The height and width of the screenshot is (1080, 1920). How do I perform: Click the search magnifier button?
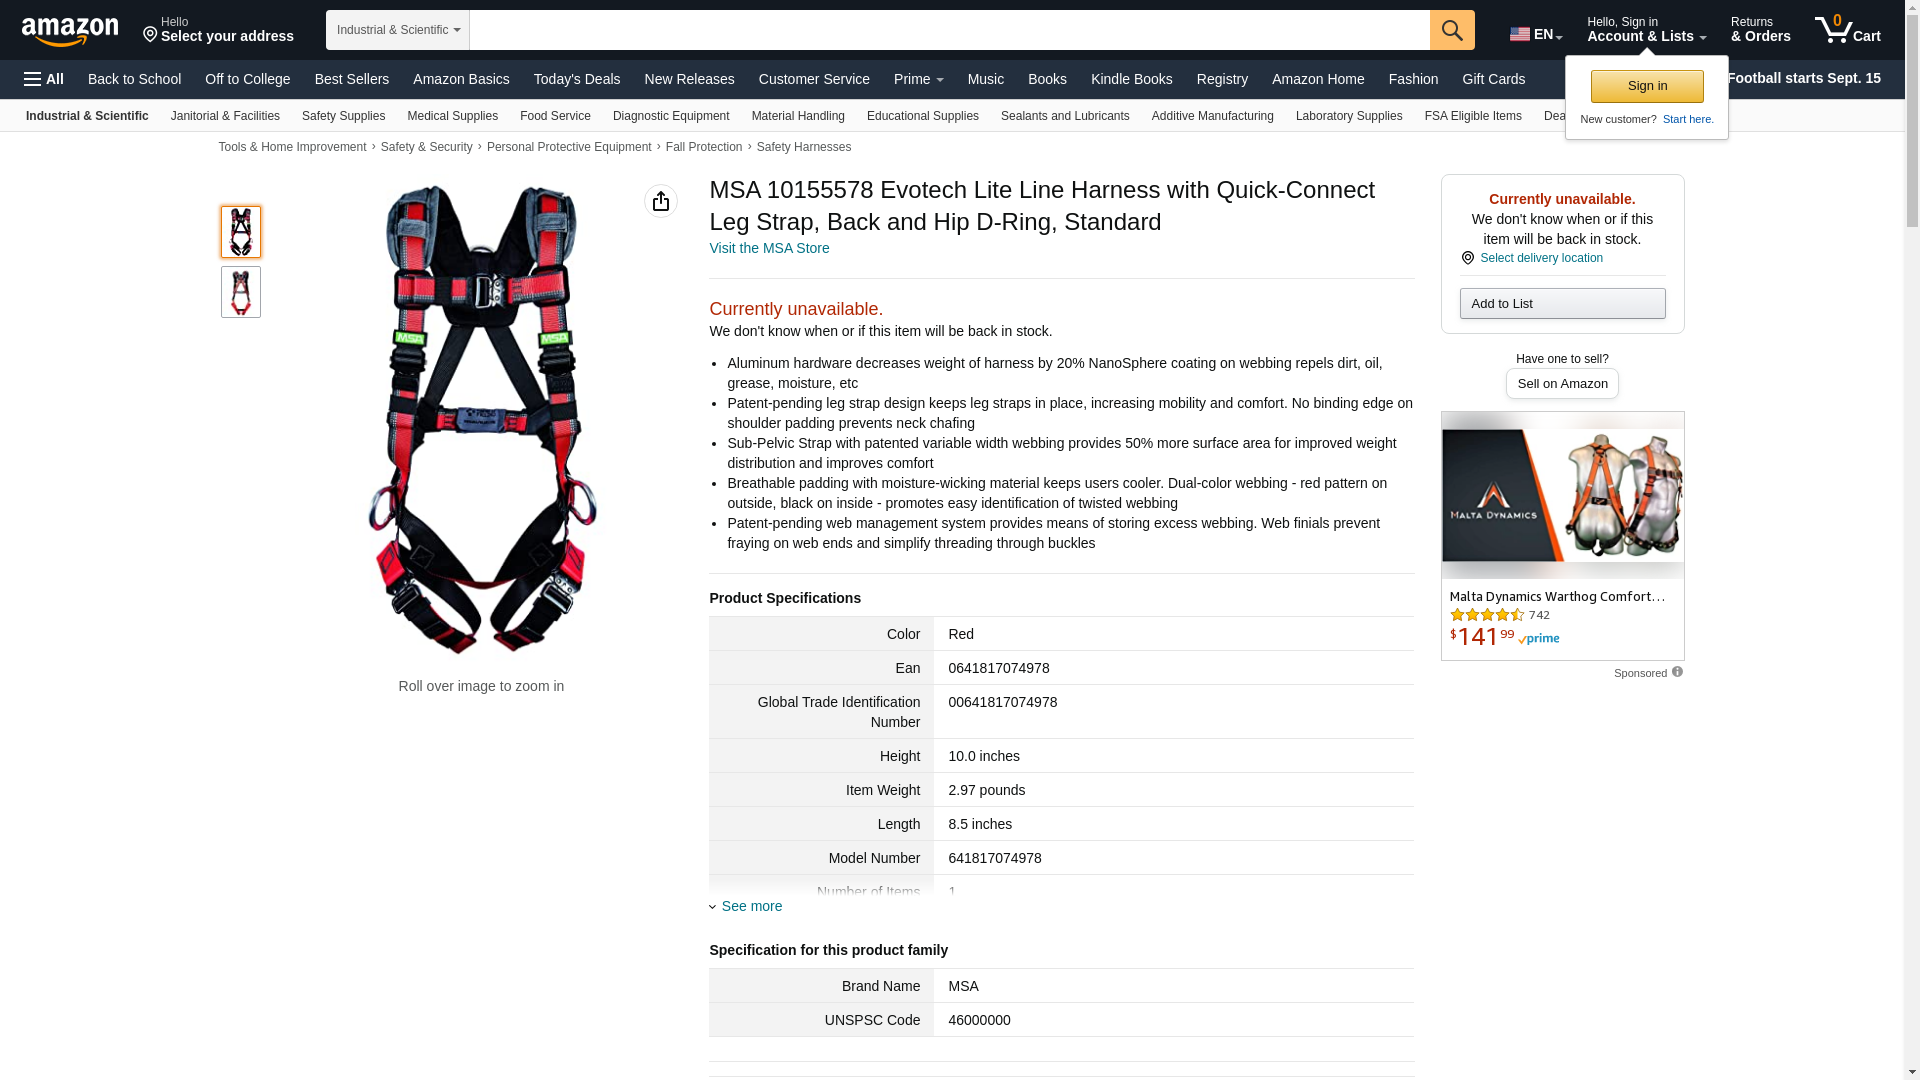point(1452,30)
